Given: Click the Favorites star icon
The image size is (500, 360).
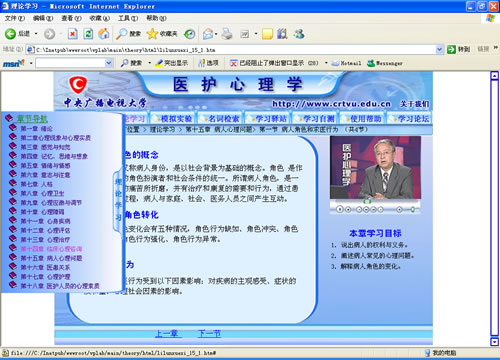Looking at the screenshot, I should (x=152, y=34).
